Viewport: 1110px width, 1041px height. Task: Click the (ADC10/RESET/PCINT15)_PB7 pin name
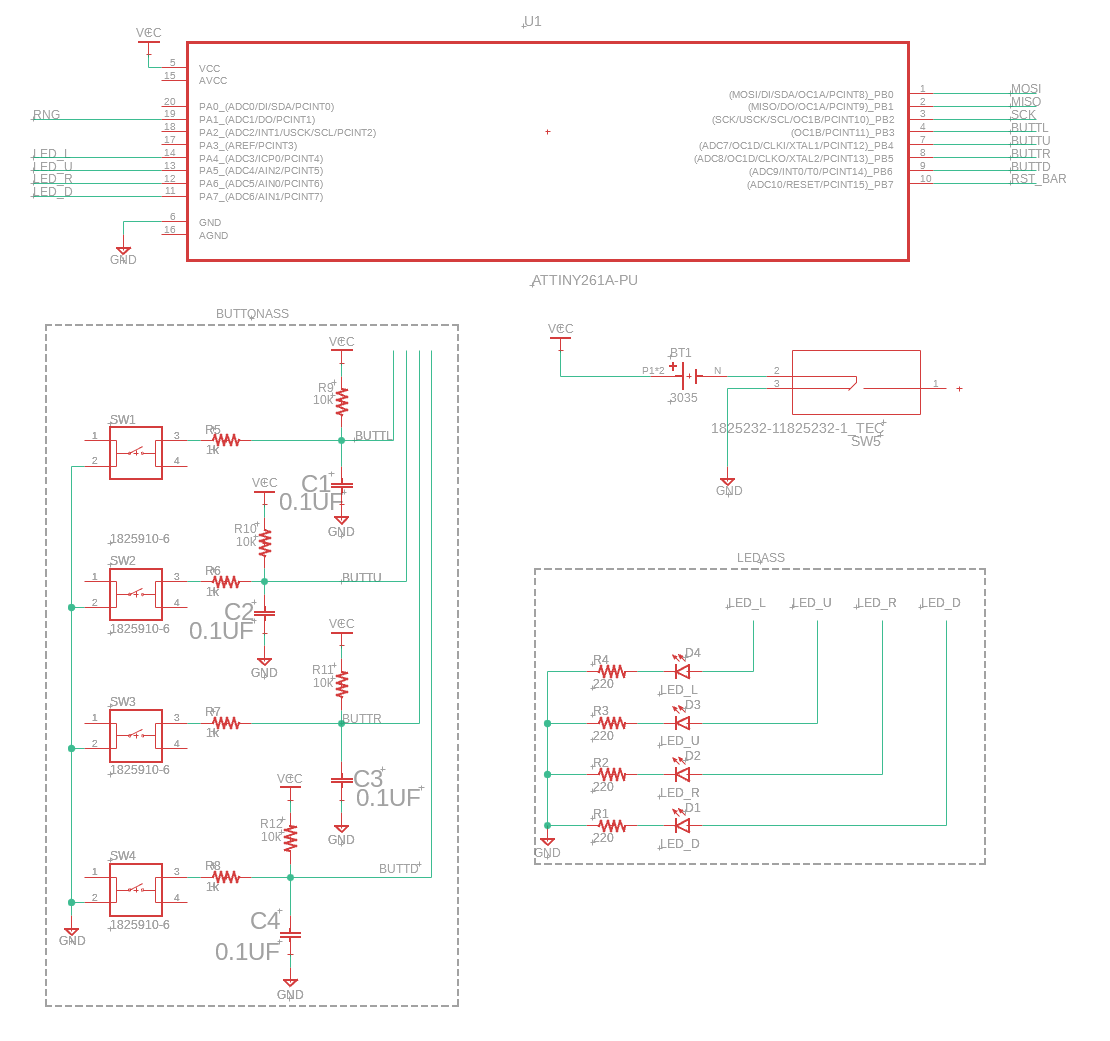(x=820, y=184)
